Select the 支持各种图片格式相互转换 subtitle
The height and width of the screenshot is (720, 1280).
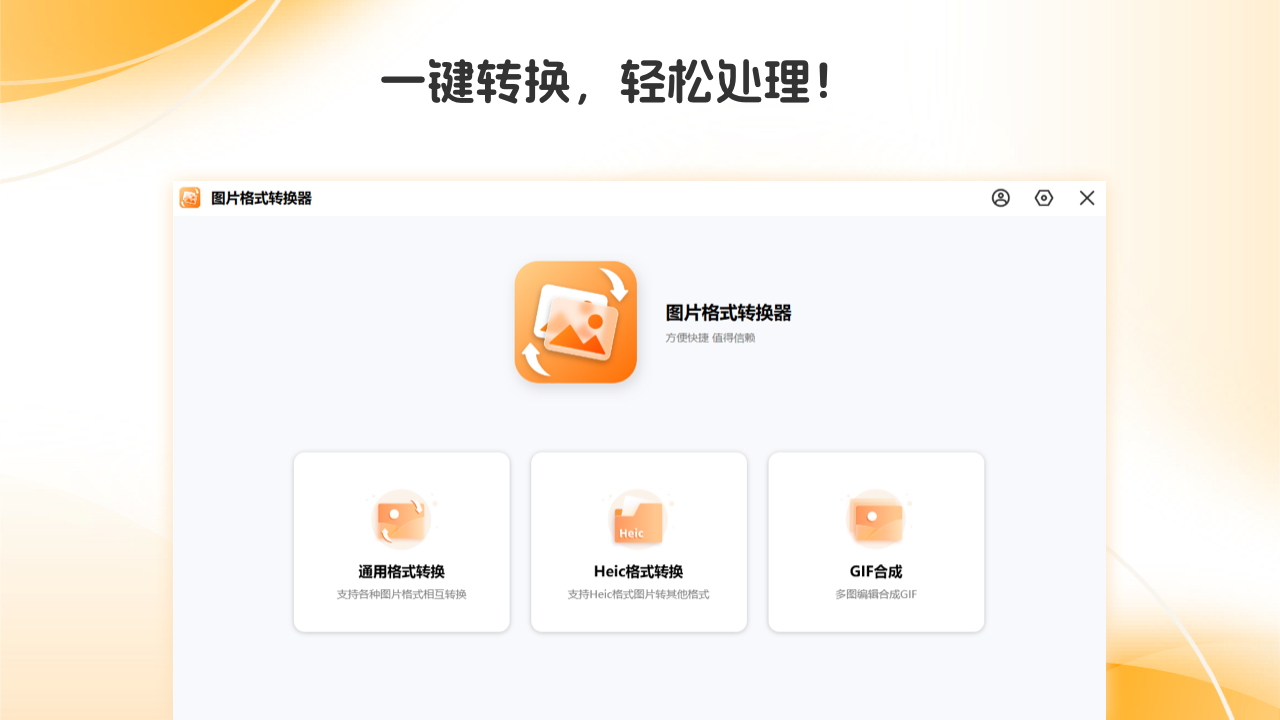tap(402, 593)
